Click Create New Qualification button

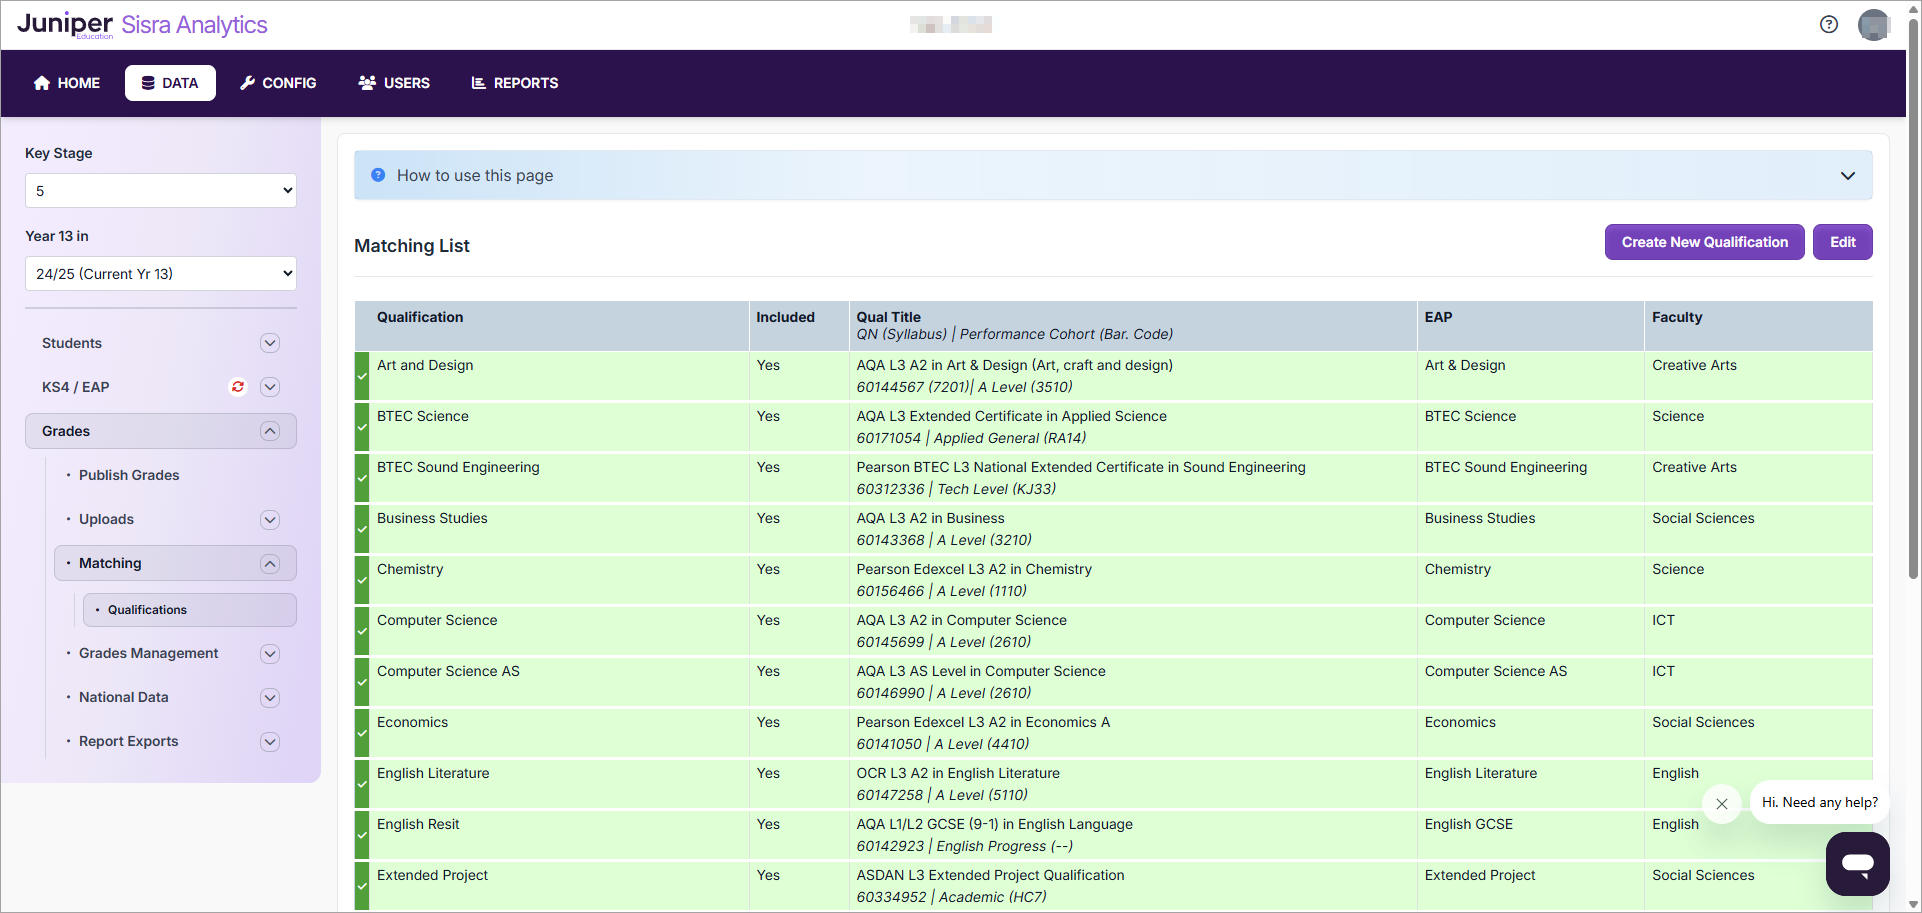click(x=1704, y=242)
